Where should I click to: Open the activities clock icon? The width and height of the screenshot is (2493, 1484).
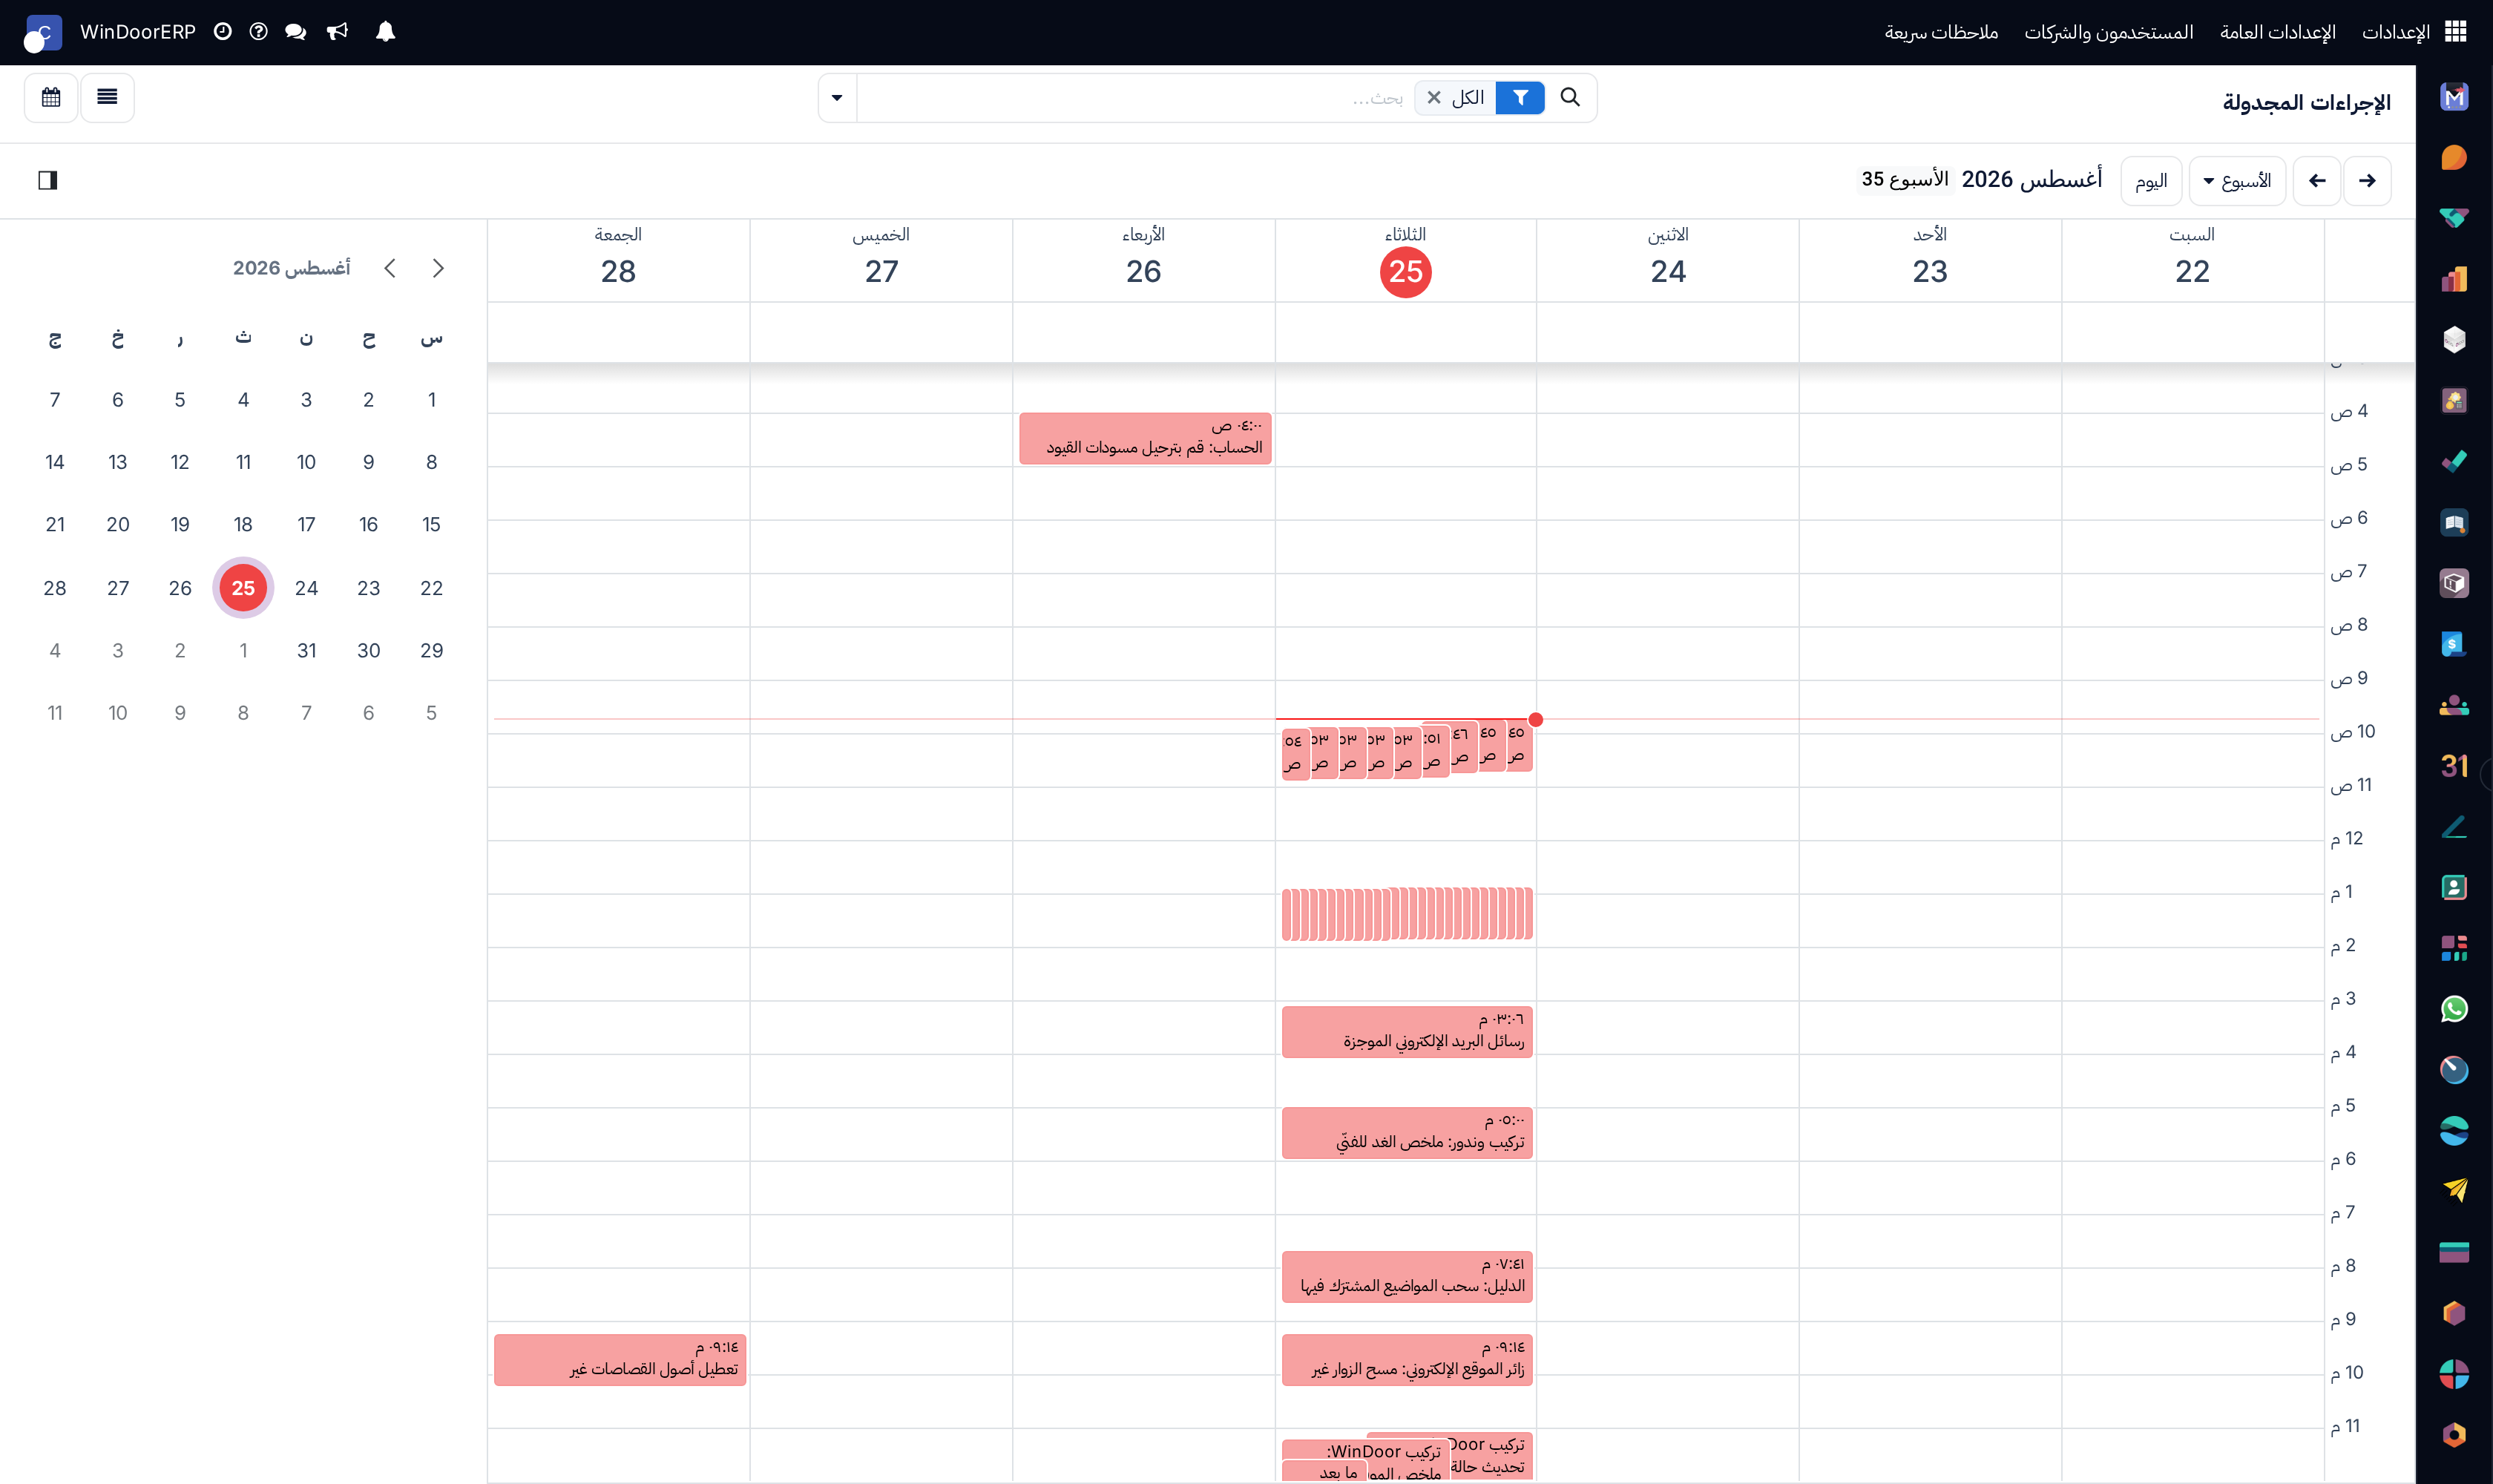click(x=223, y=32)
